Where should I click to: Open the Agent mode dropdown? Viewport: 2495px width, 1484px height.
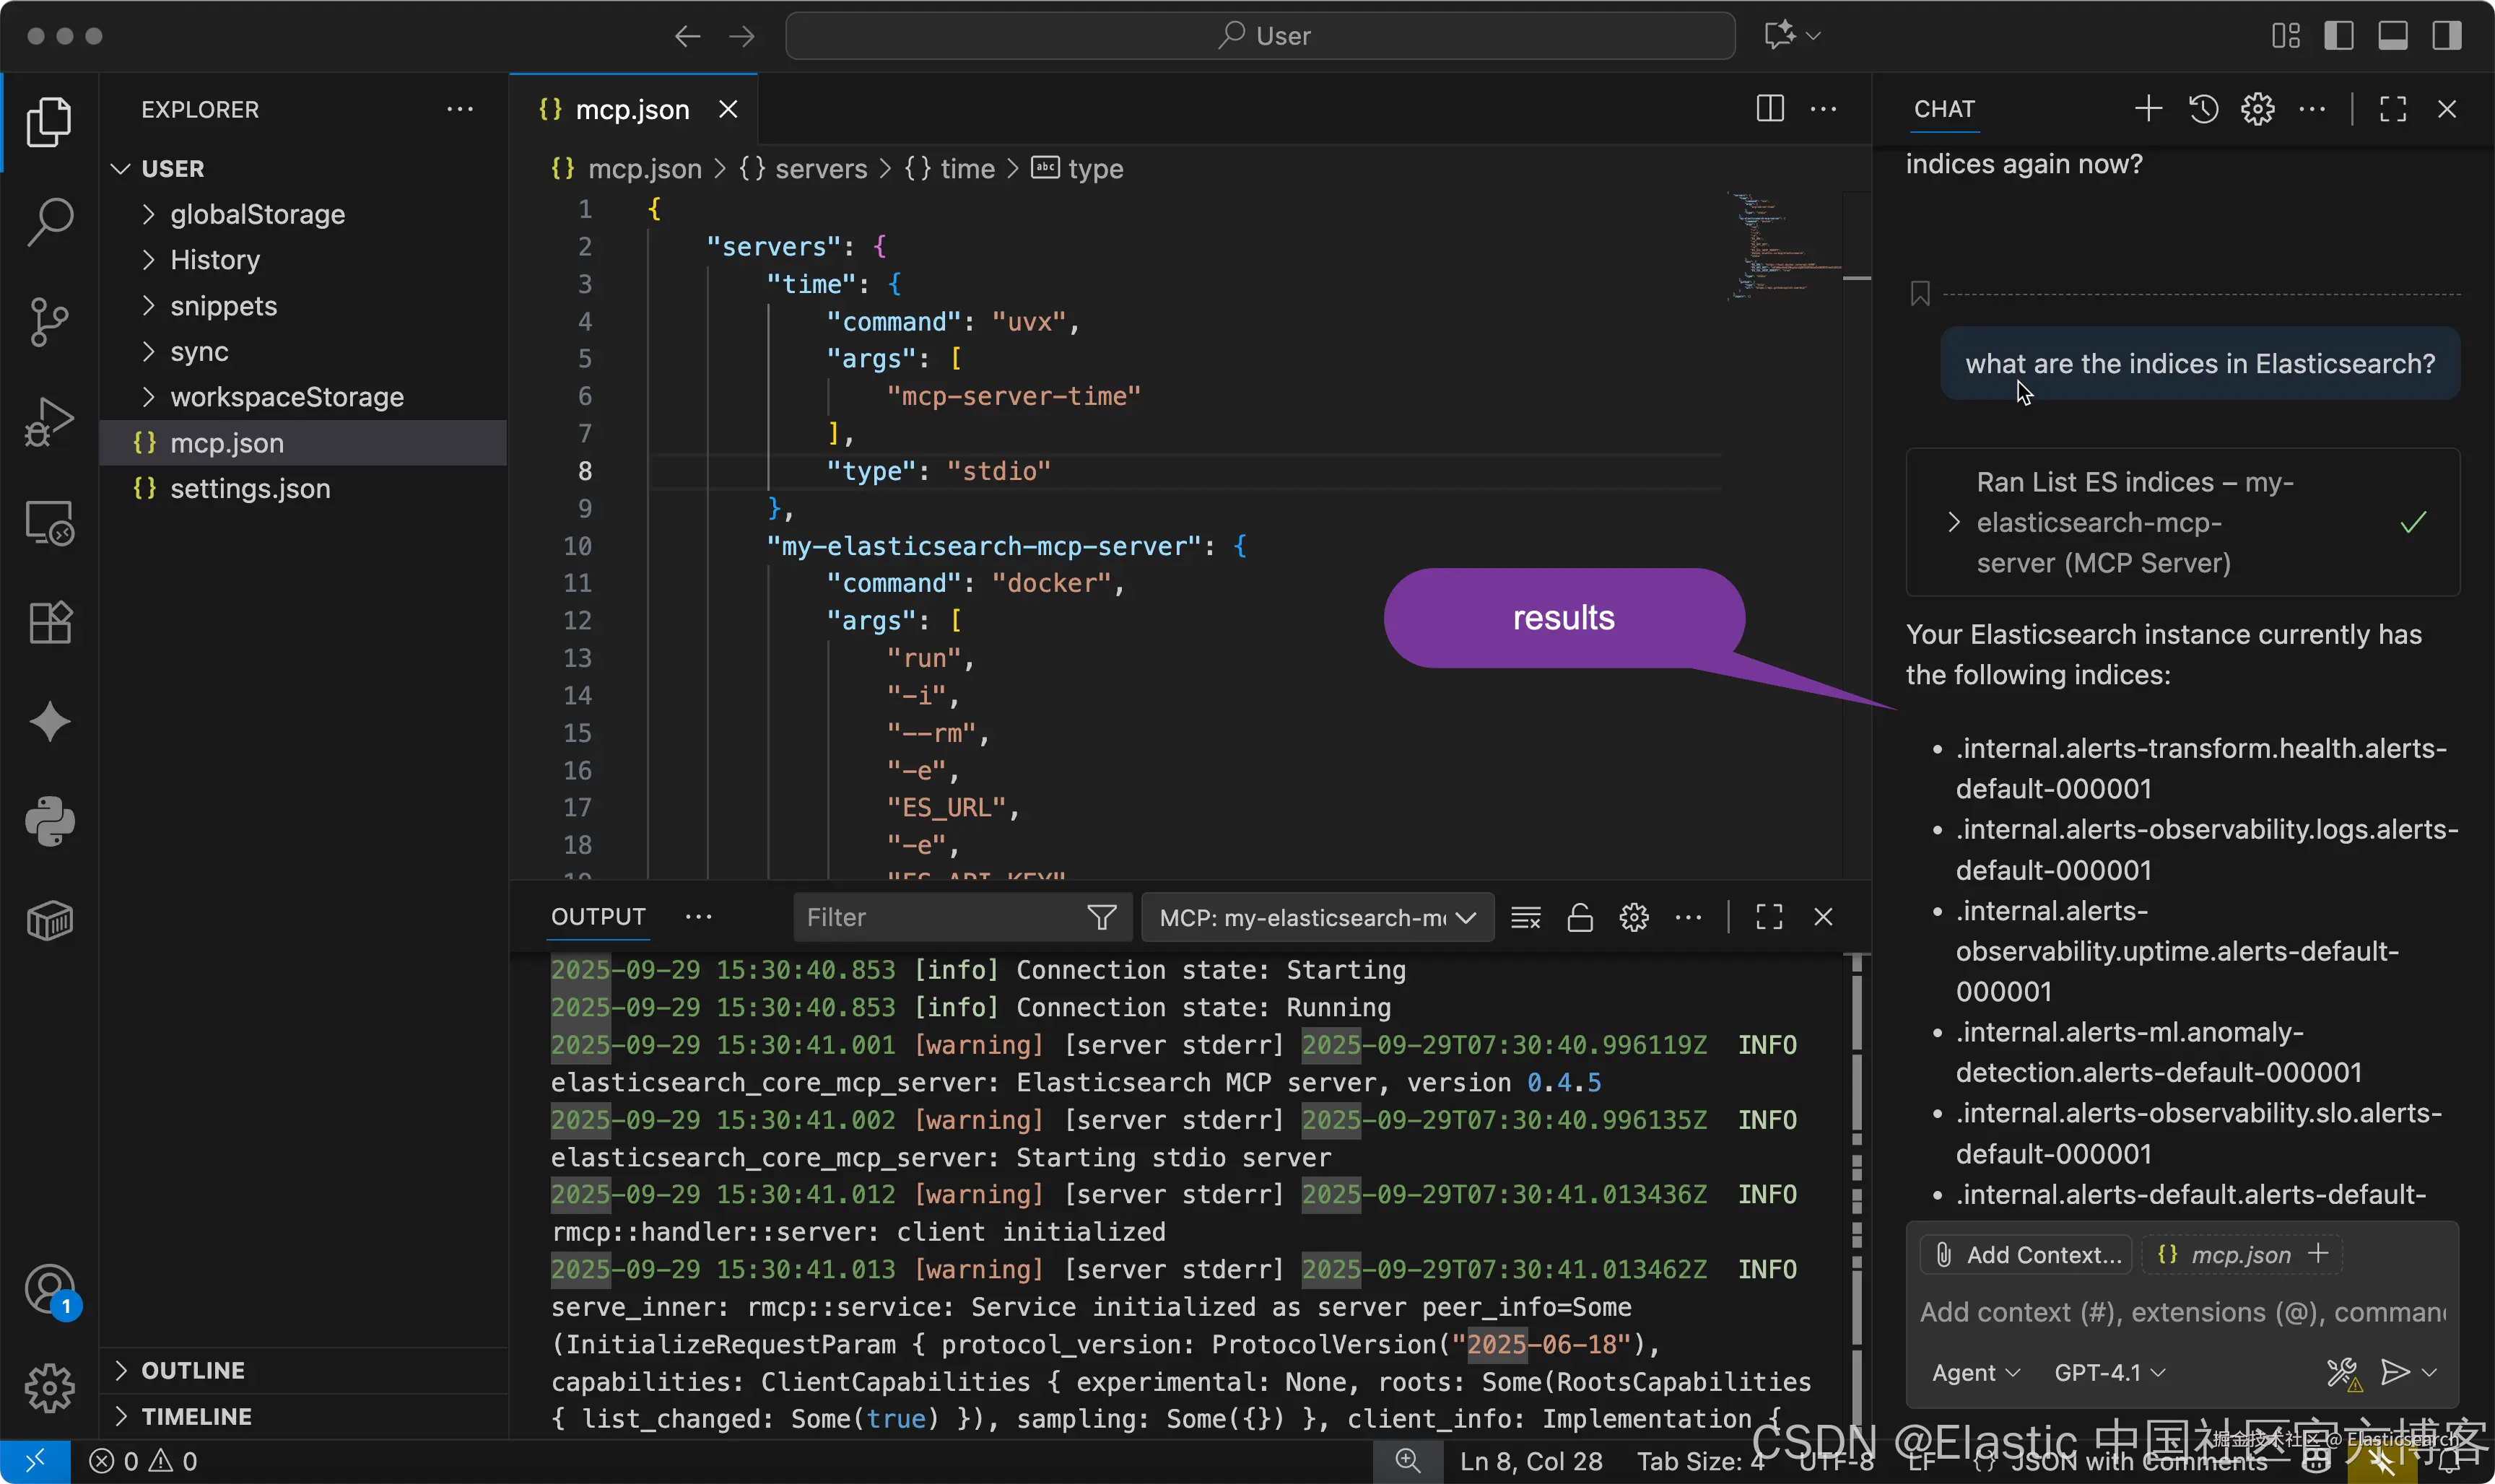[x=1975, y=1373]
